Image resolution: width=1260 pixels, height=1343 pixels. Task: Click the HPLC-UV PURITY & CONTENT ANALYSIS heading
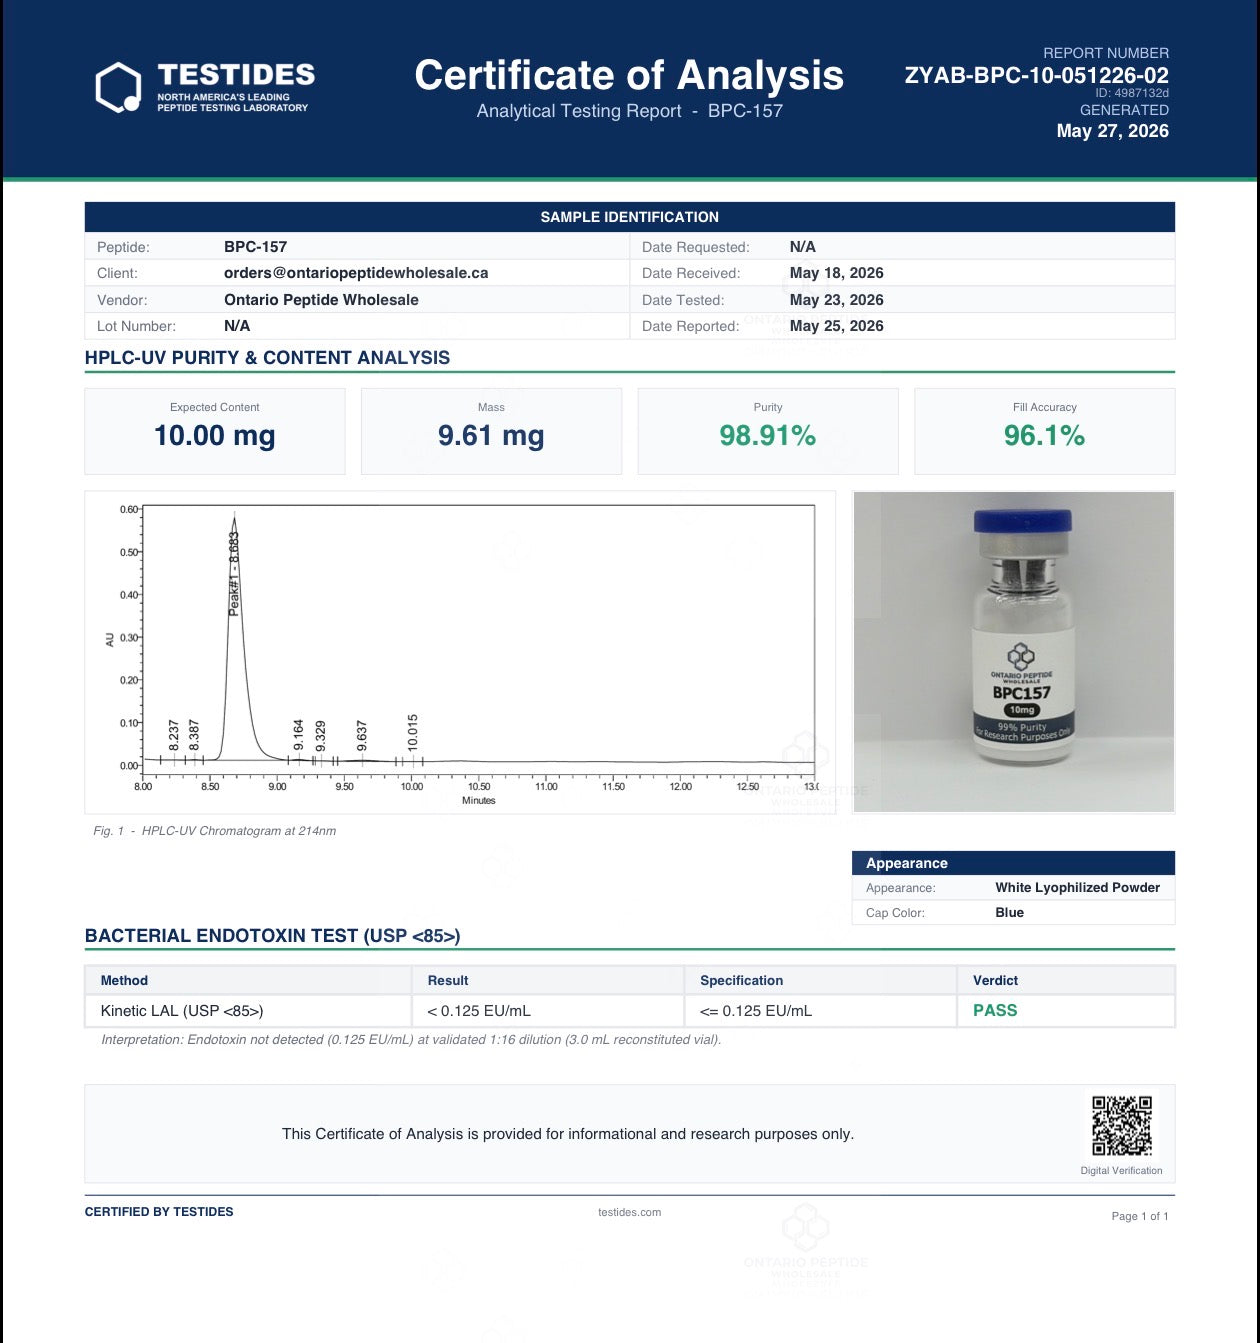267,358
